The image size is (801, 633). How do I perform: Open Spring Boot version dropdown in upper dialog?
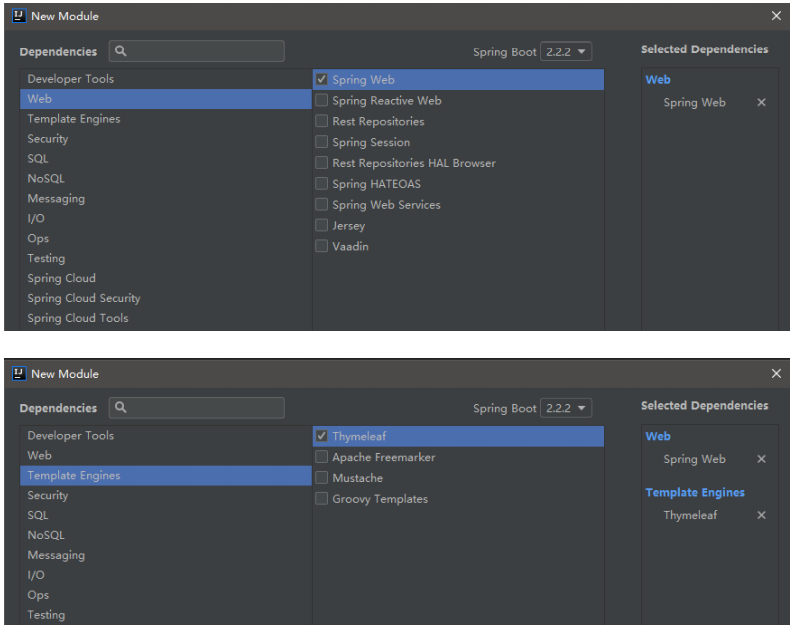click(566, 52)
